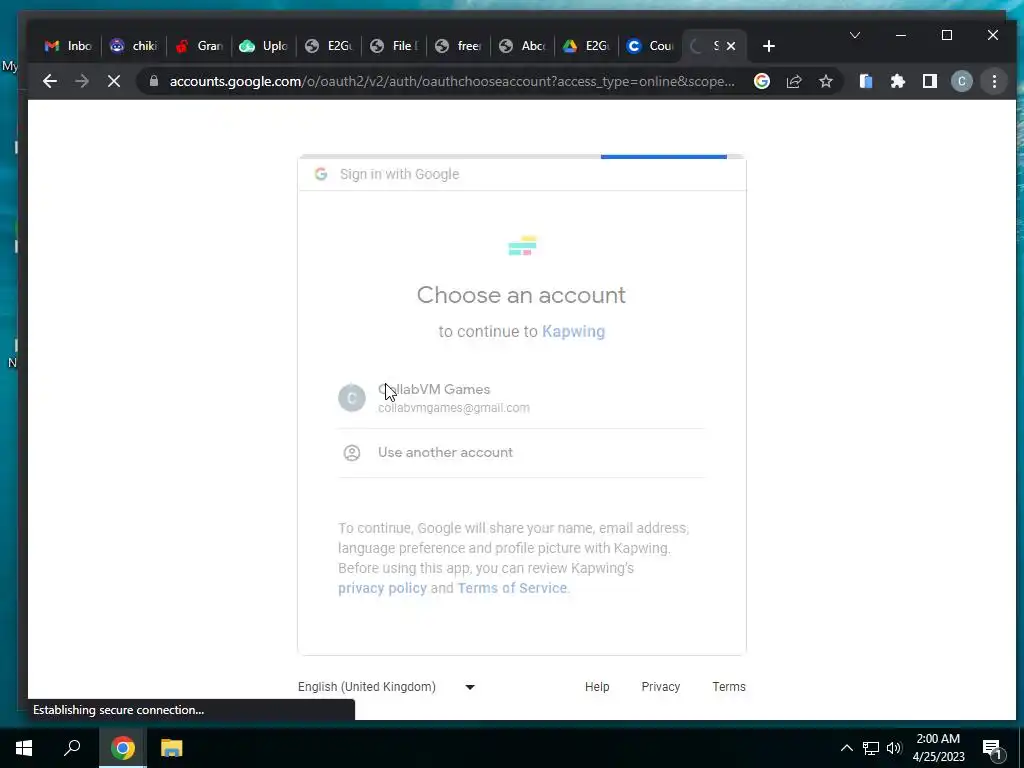The width and height of the screenshot is (1024, 768).
Task: Open the taskbar clock and date
Action: click(x=938, y=748)
